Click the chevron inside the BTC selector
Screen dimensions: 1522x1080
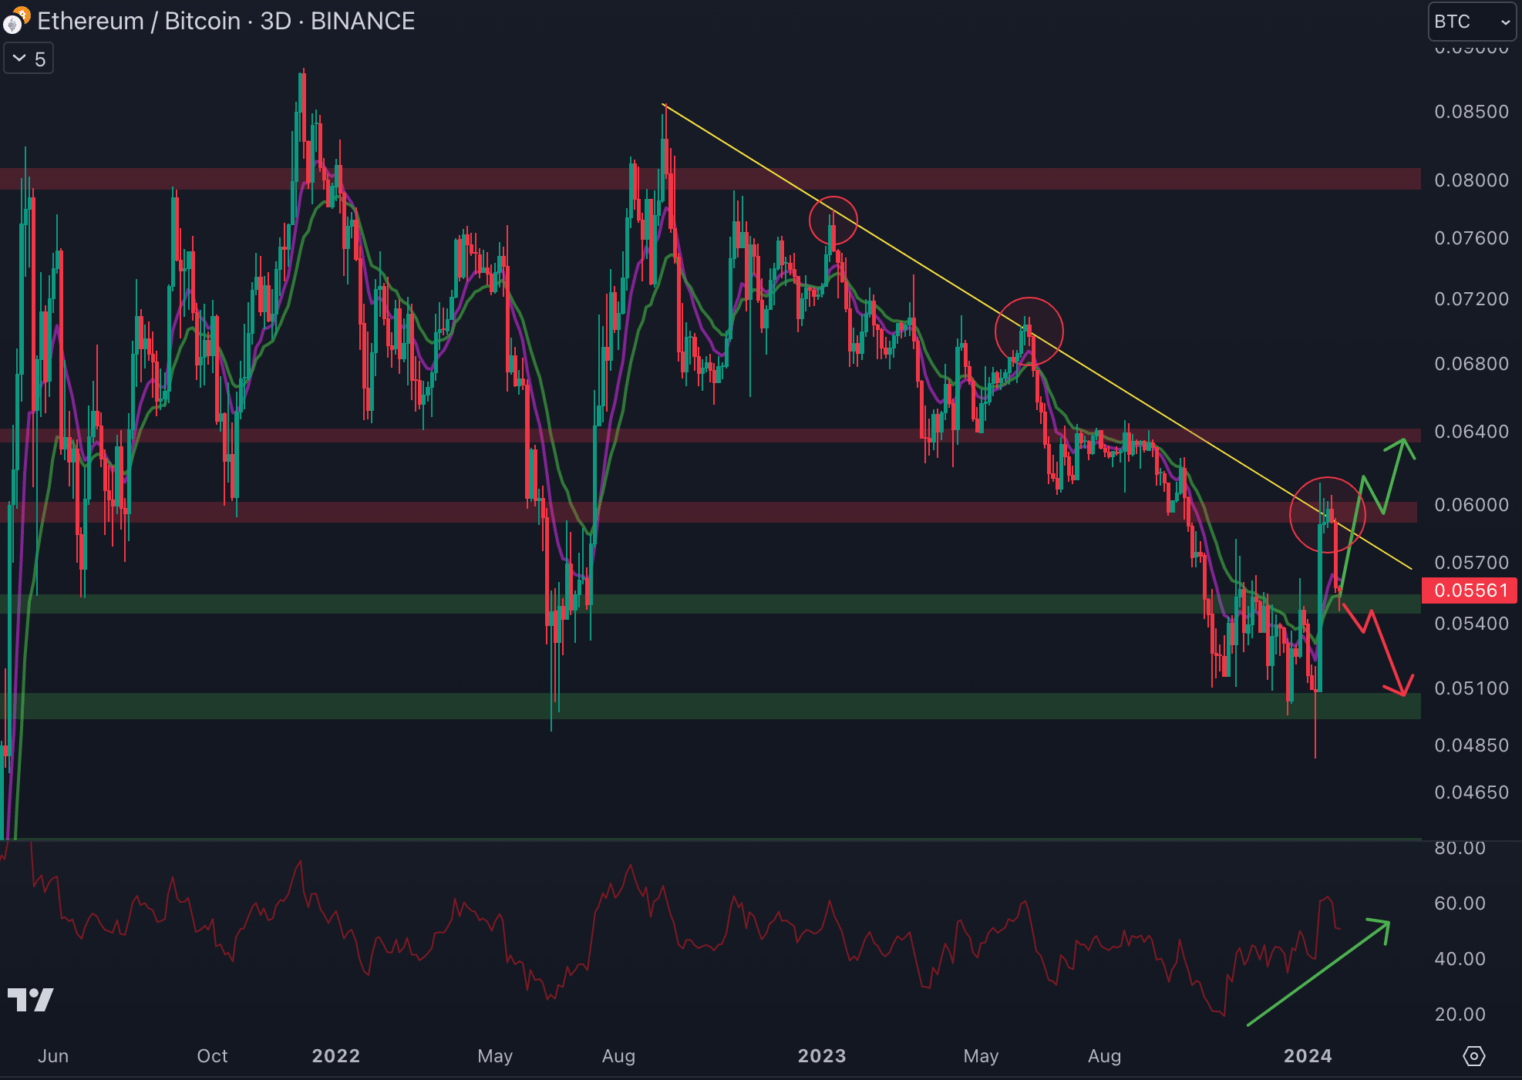1505,21
